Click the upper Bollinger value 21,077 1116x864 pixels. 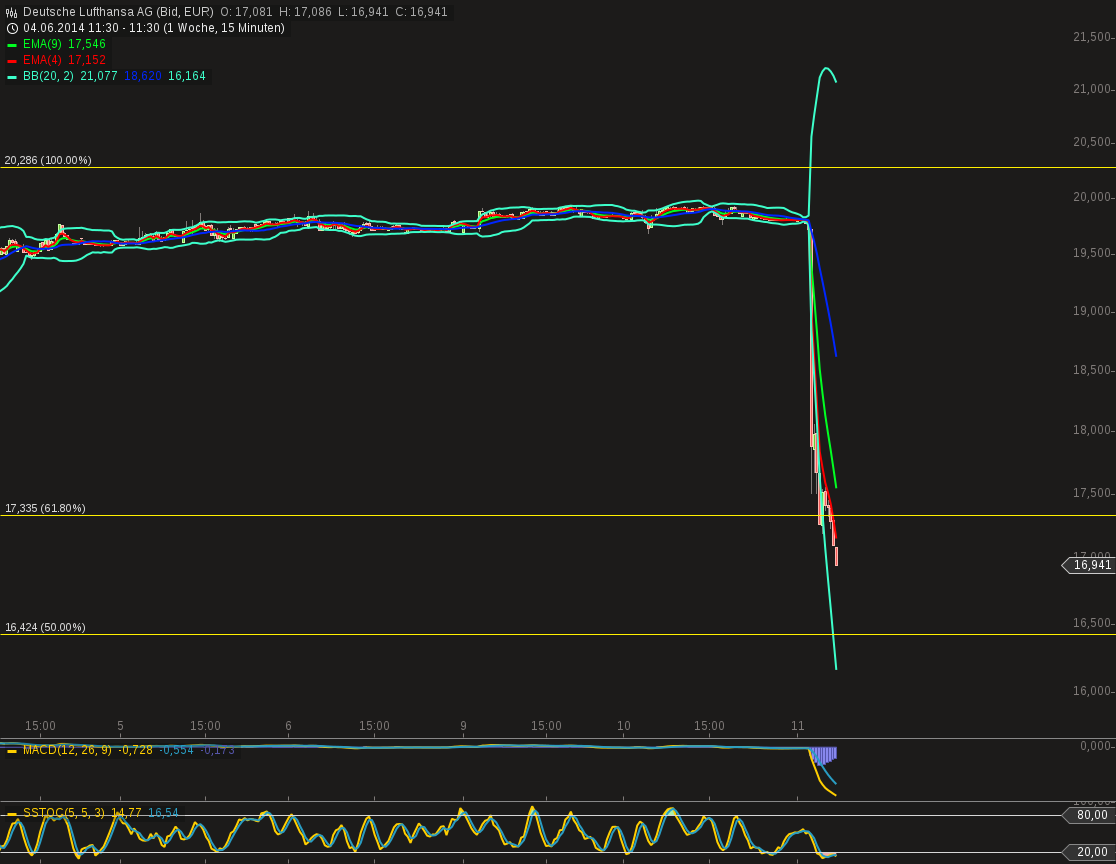pos(99,75)
